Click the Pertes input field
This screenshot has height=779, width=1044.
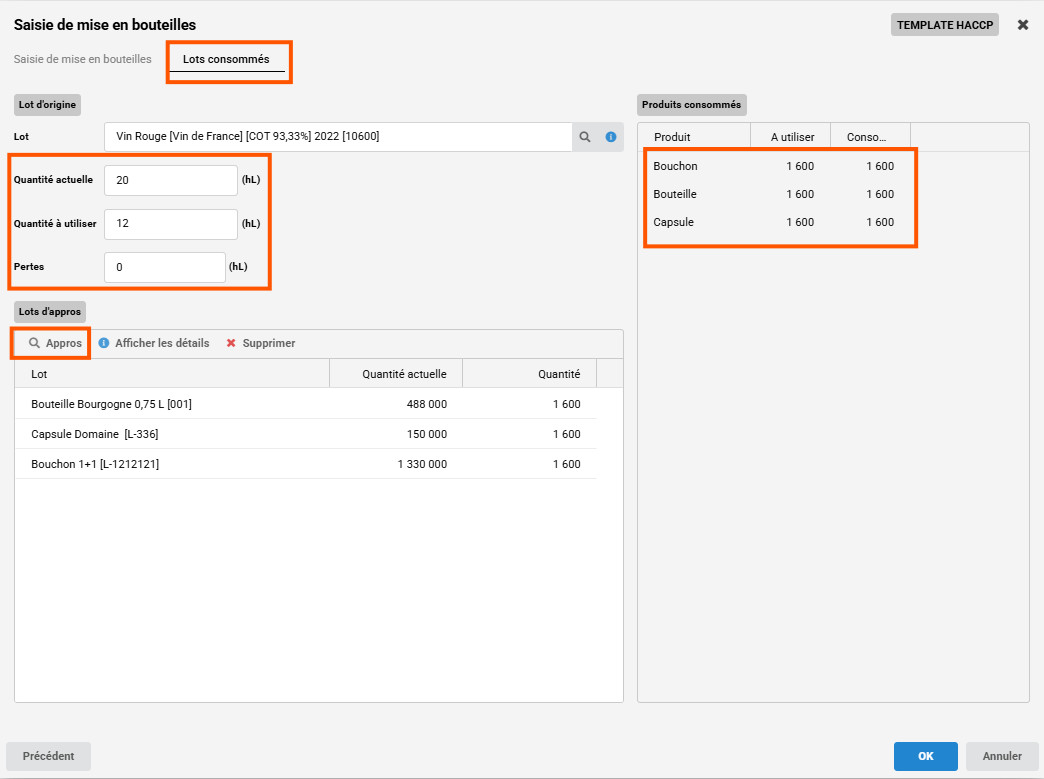[x=164, y=267]
